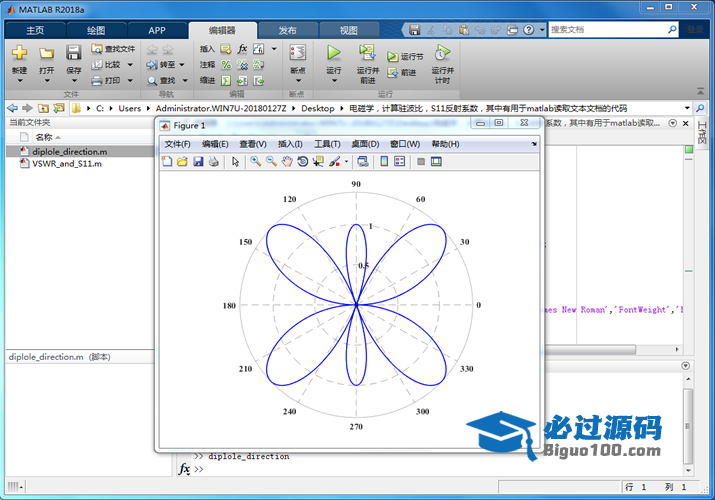Insert function with the fx icon

pyautogui.click(x=243, y=49)
